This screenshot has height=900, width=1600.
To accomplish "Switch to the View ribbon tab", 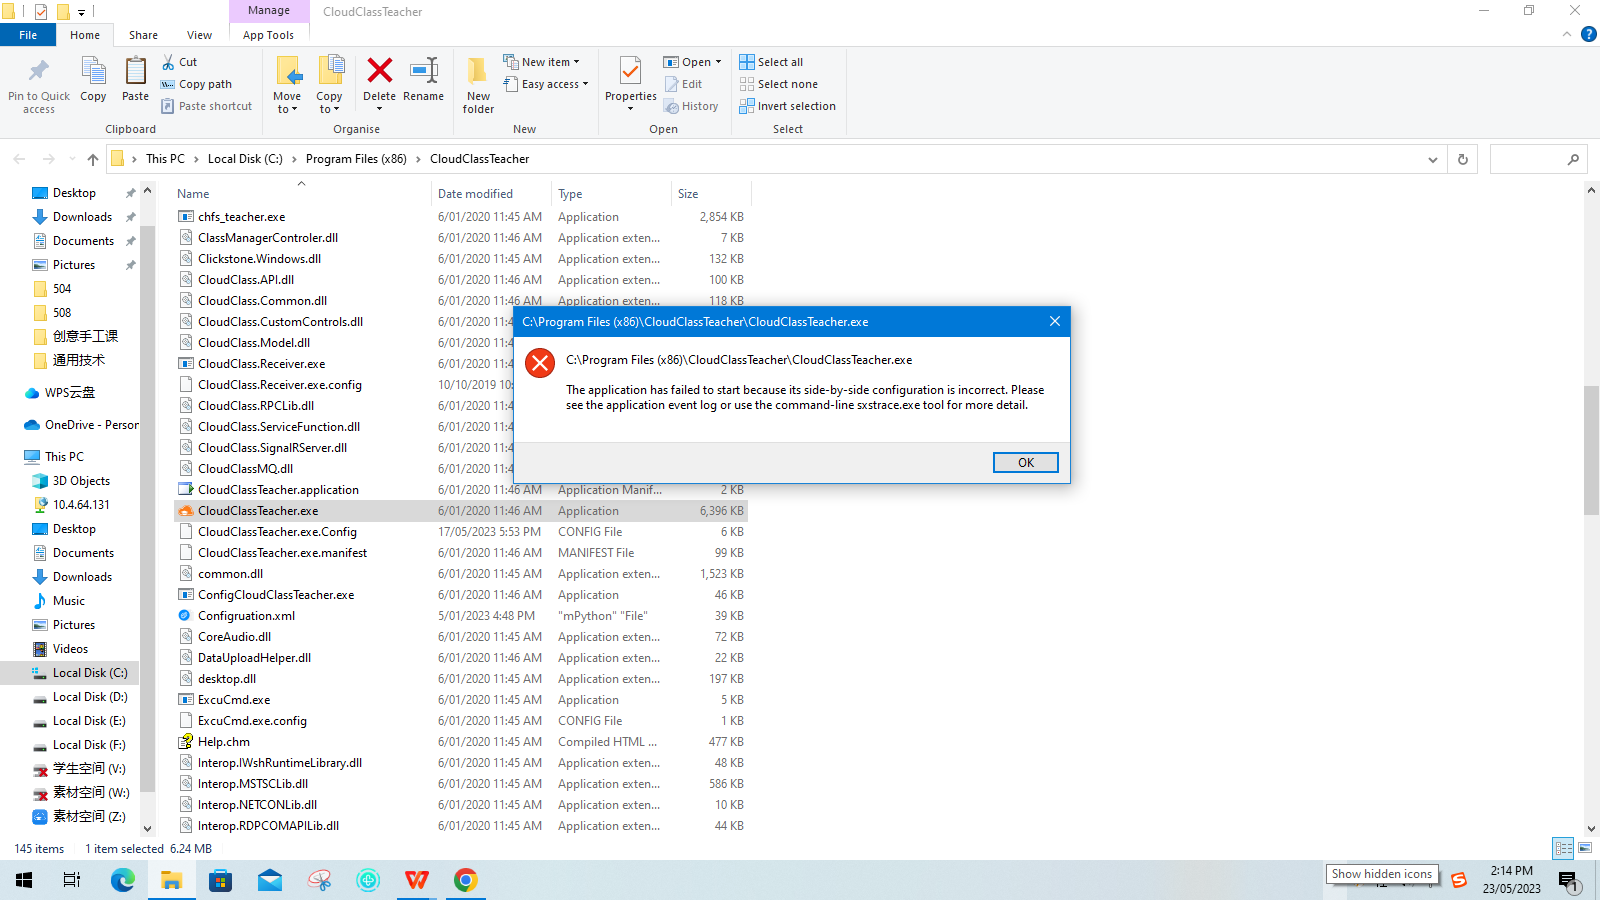I will click(199, 35).
